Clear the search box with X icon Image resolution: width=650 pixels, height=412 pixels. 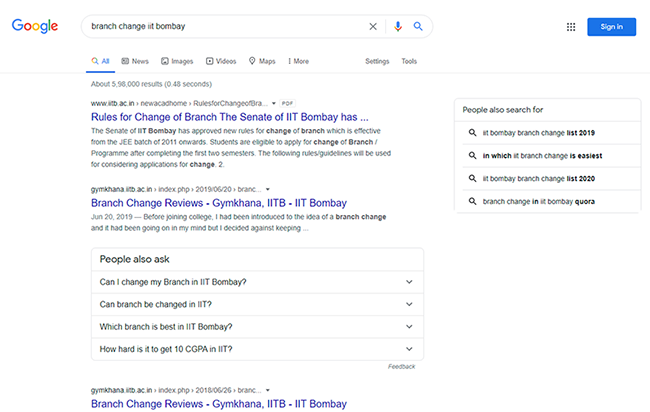[x=373, y=27]
